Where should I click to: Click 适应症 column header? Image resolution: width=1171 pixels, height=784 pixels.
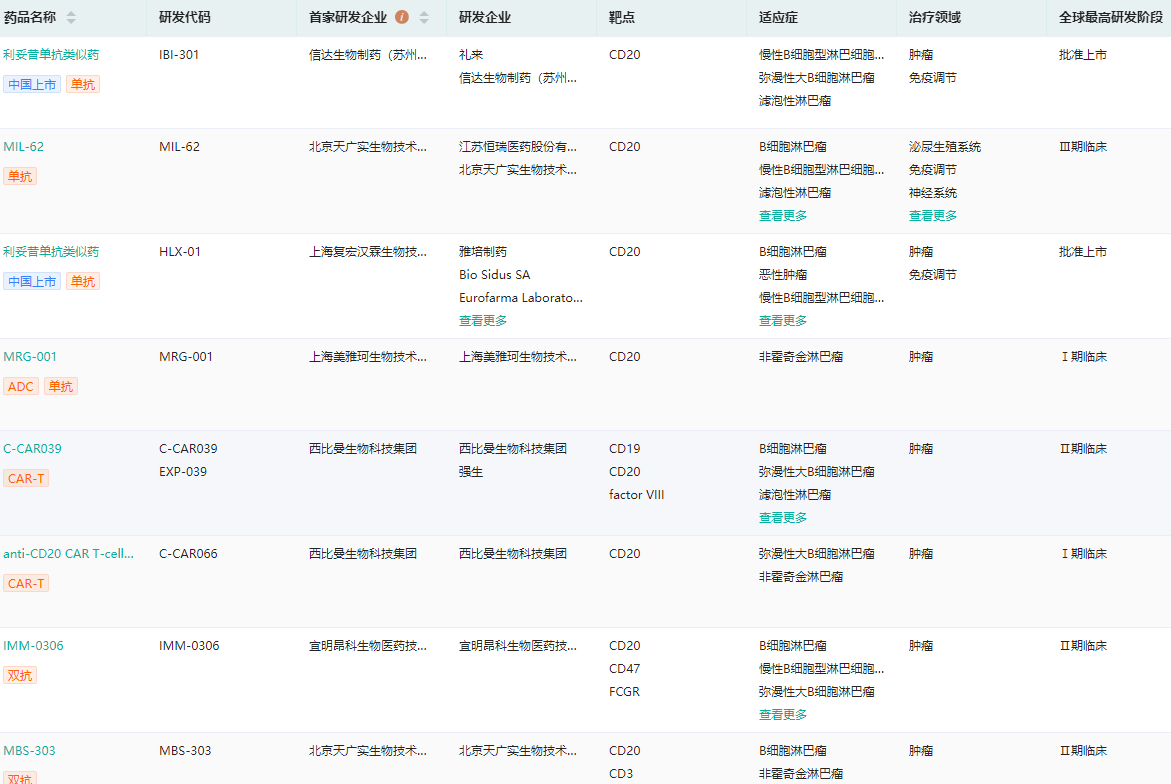pyautogui.click(x=778, y=17)
